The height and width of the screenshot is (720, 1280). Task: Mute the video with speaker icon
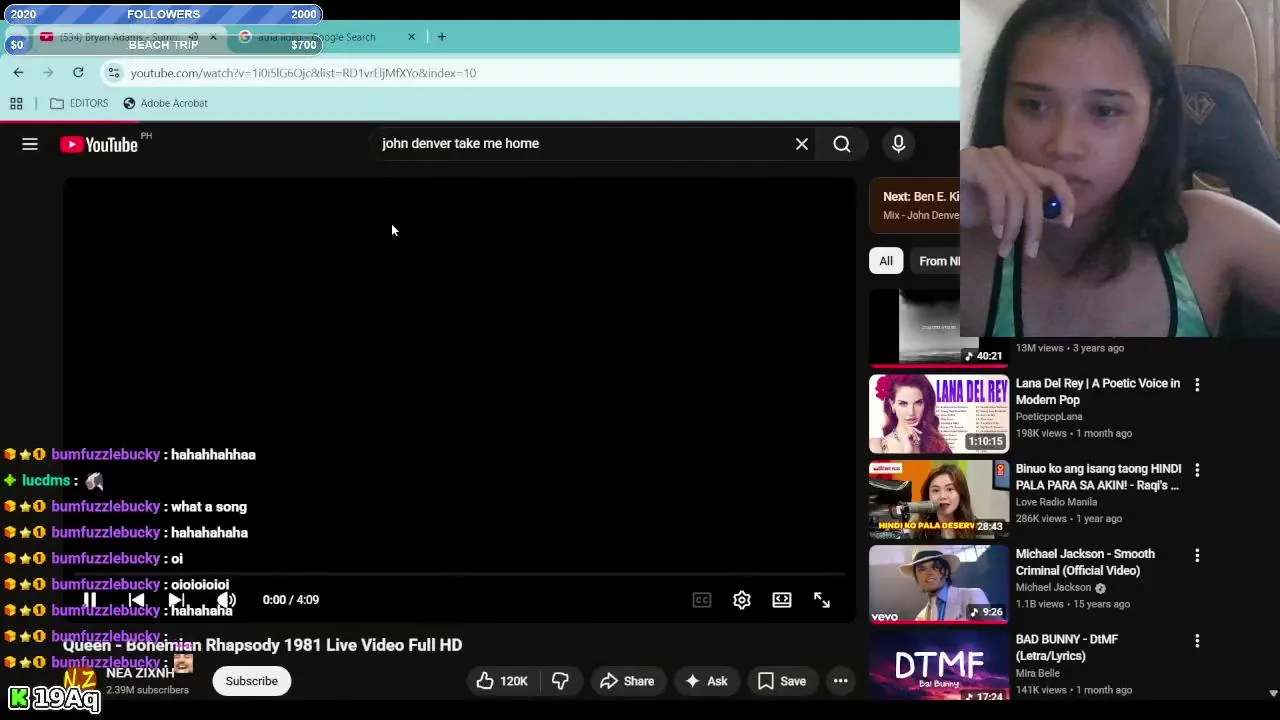227,600
